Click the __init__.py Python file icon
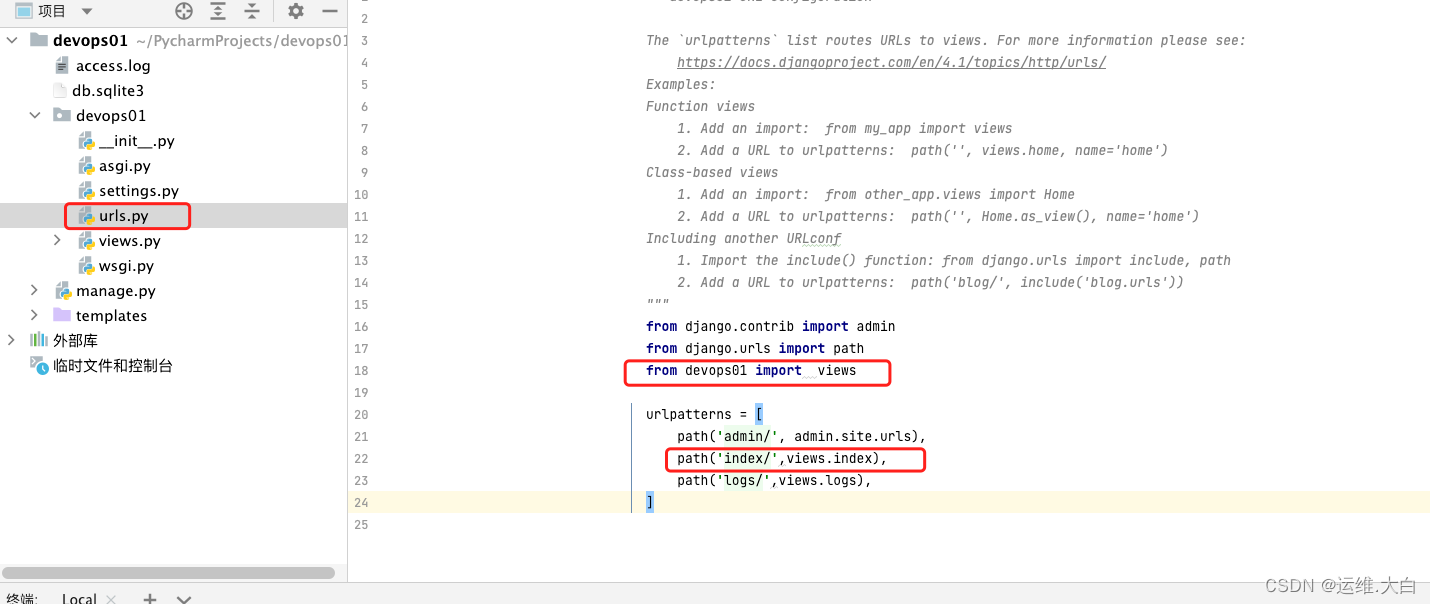Image resolution: width=1430 pixels, height=604 pixels. click(86, 140)
